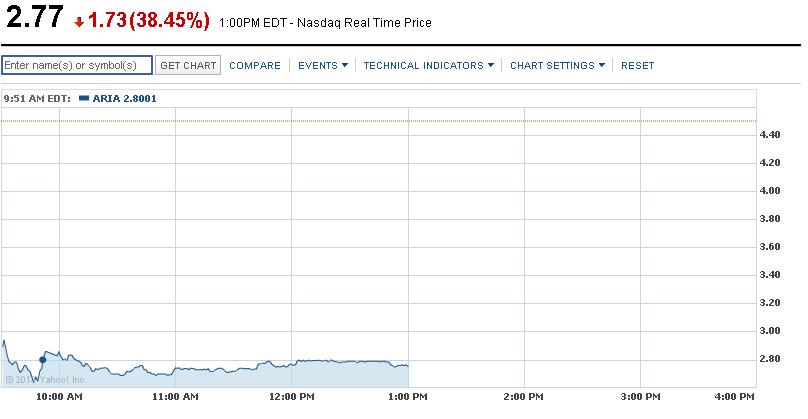
Task: Open the CHART SETTINGS dropdown
Action: [558, 66]
